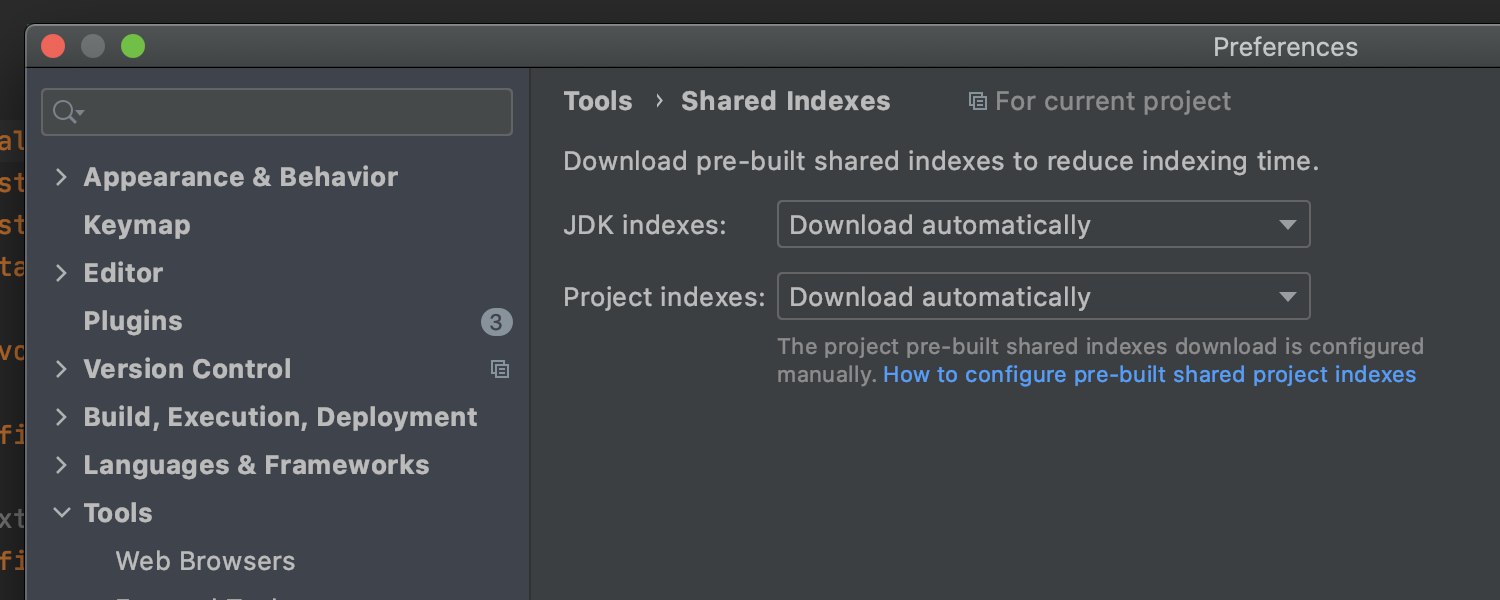Close the Preferences window with red button

tap(53, 46)
